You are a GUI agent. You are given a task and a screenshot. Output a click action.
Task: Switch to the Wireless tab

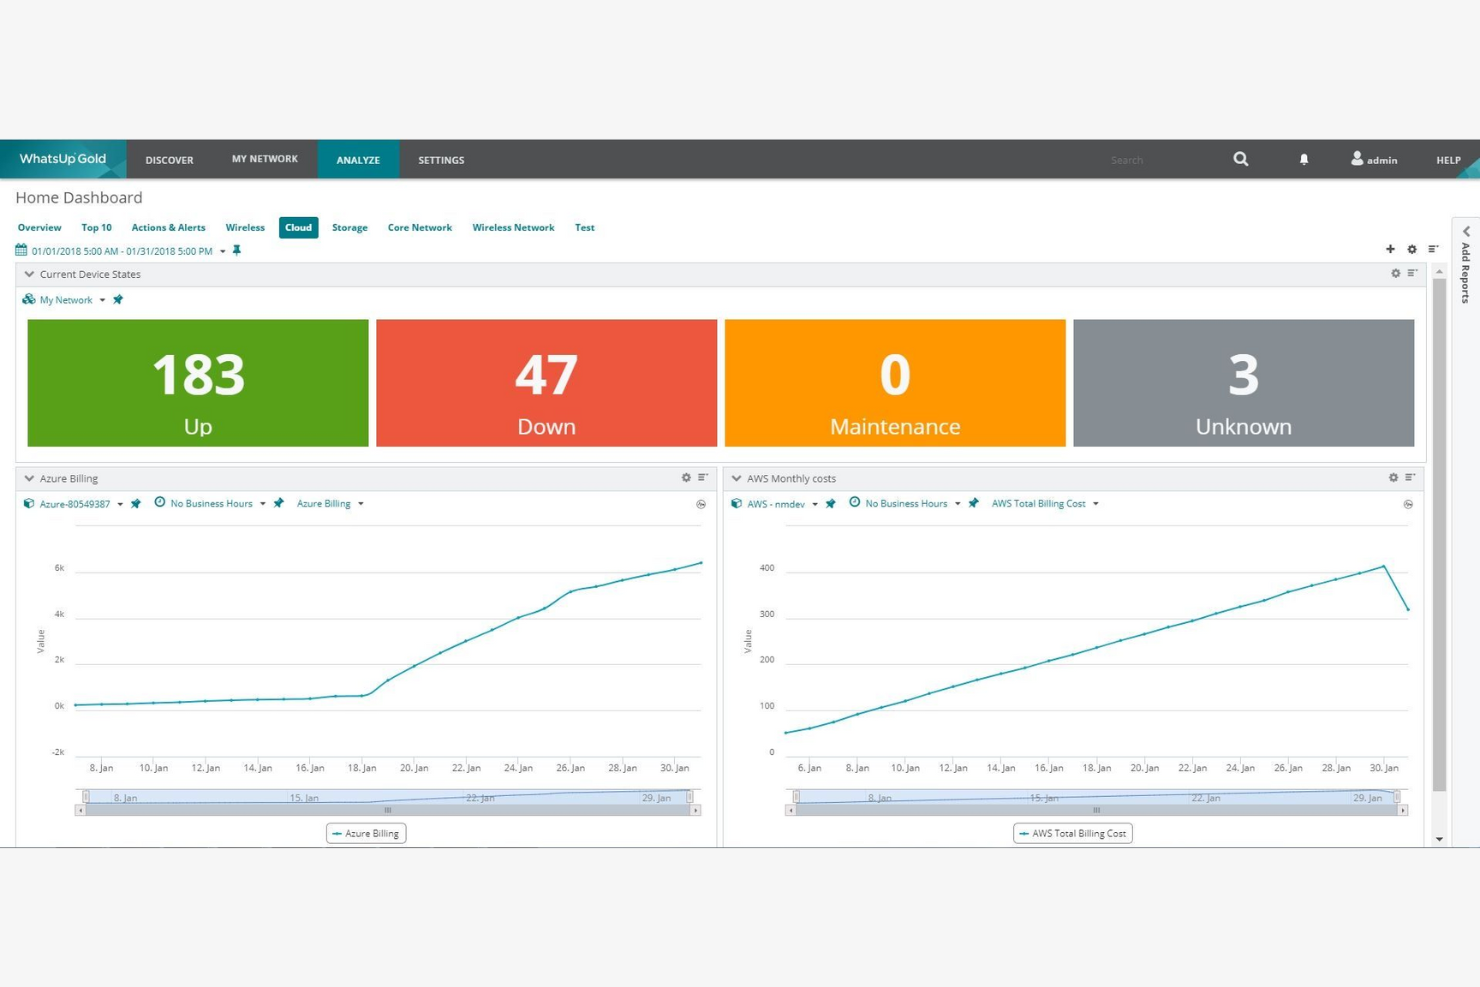coord(245,227)
